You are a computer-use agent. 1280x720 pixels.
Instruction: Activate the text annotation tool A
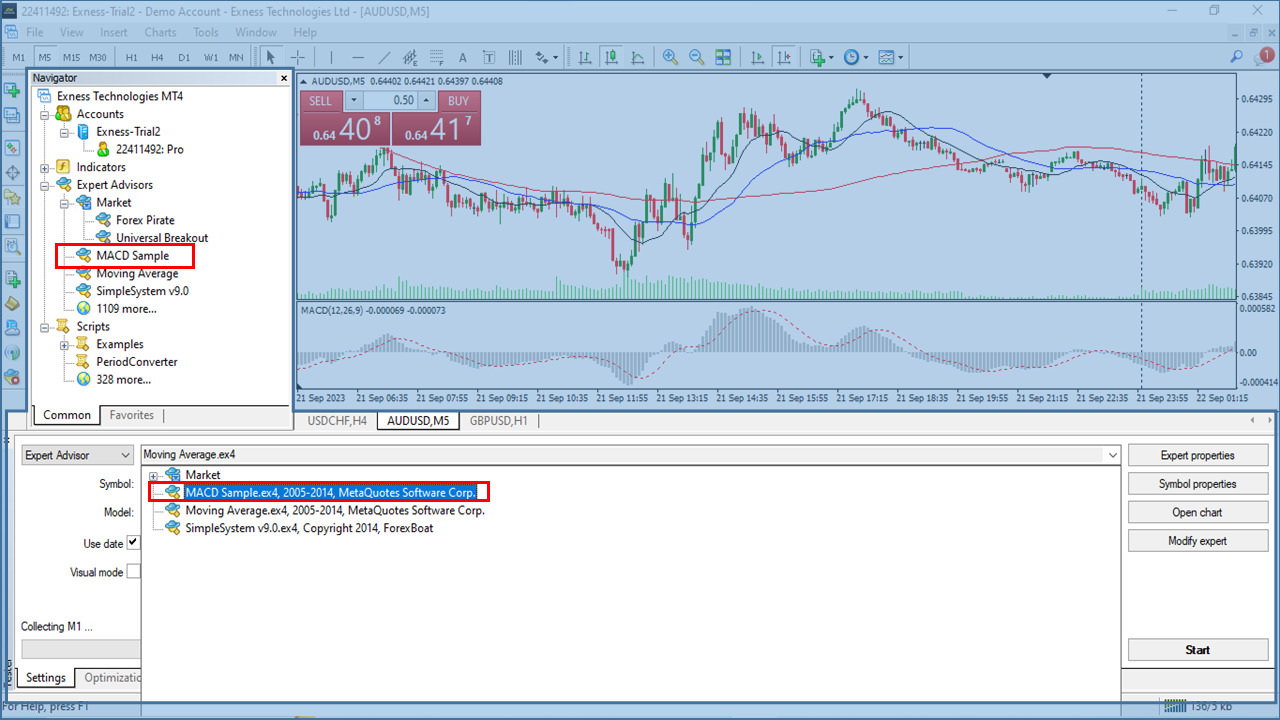(x=462, y=57)
